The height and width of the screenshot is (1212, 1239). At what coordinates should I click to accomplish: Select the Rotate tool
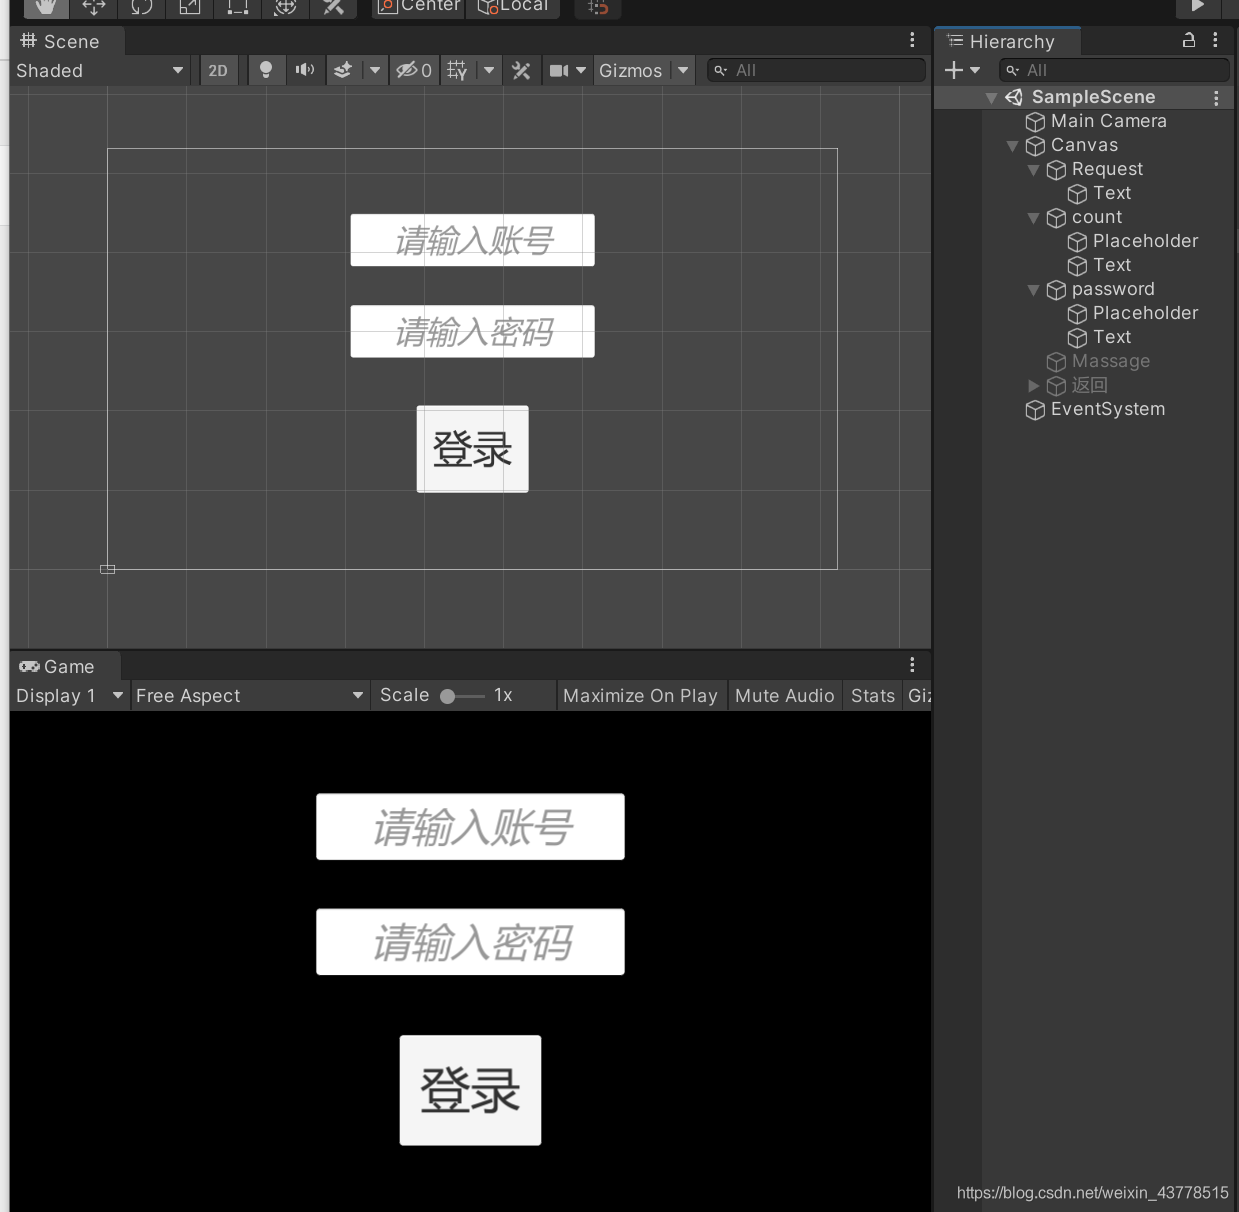[x=141, y=8]
